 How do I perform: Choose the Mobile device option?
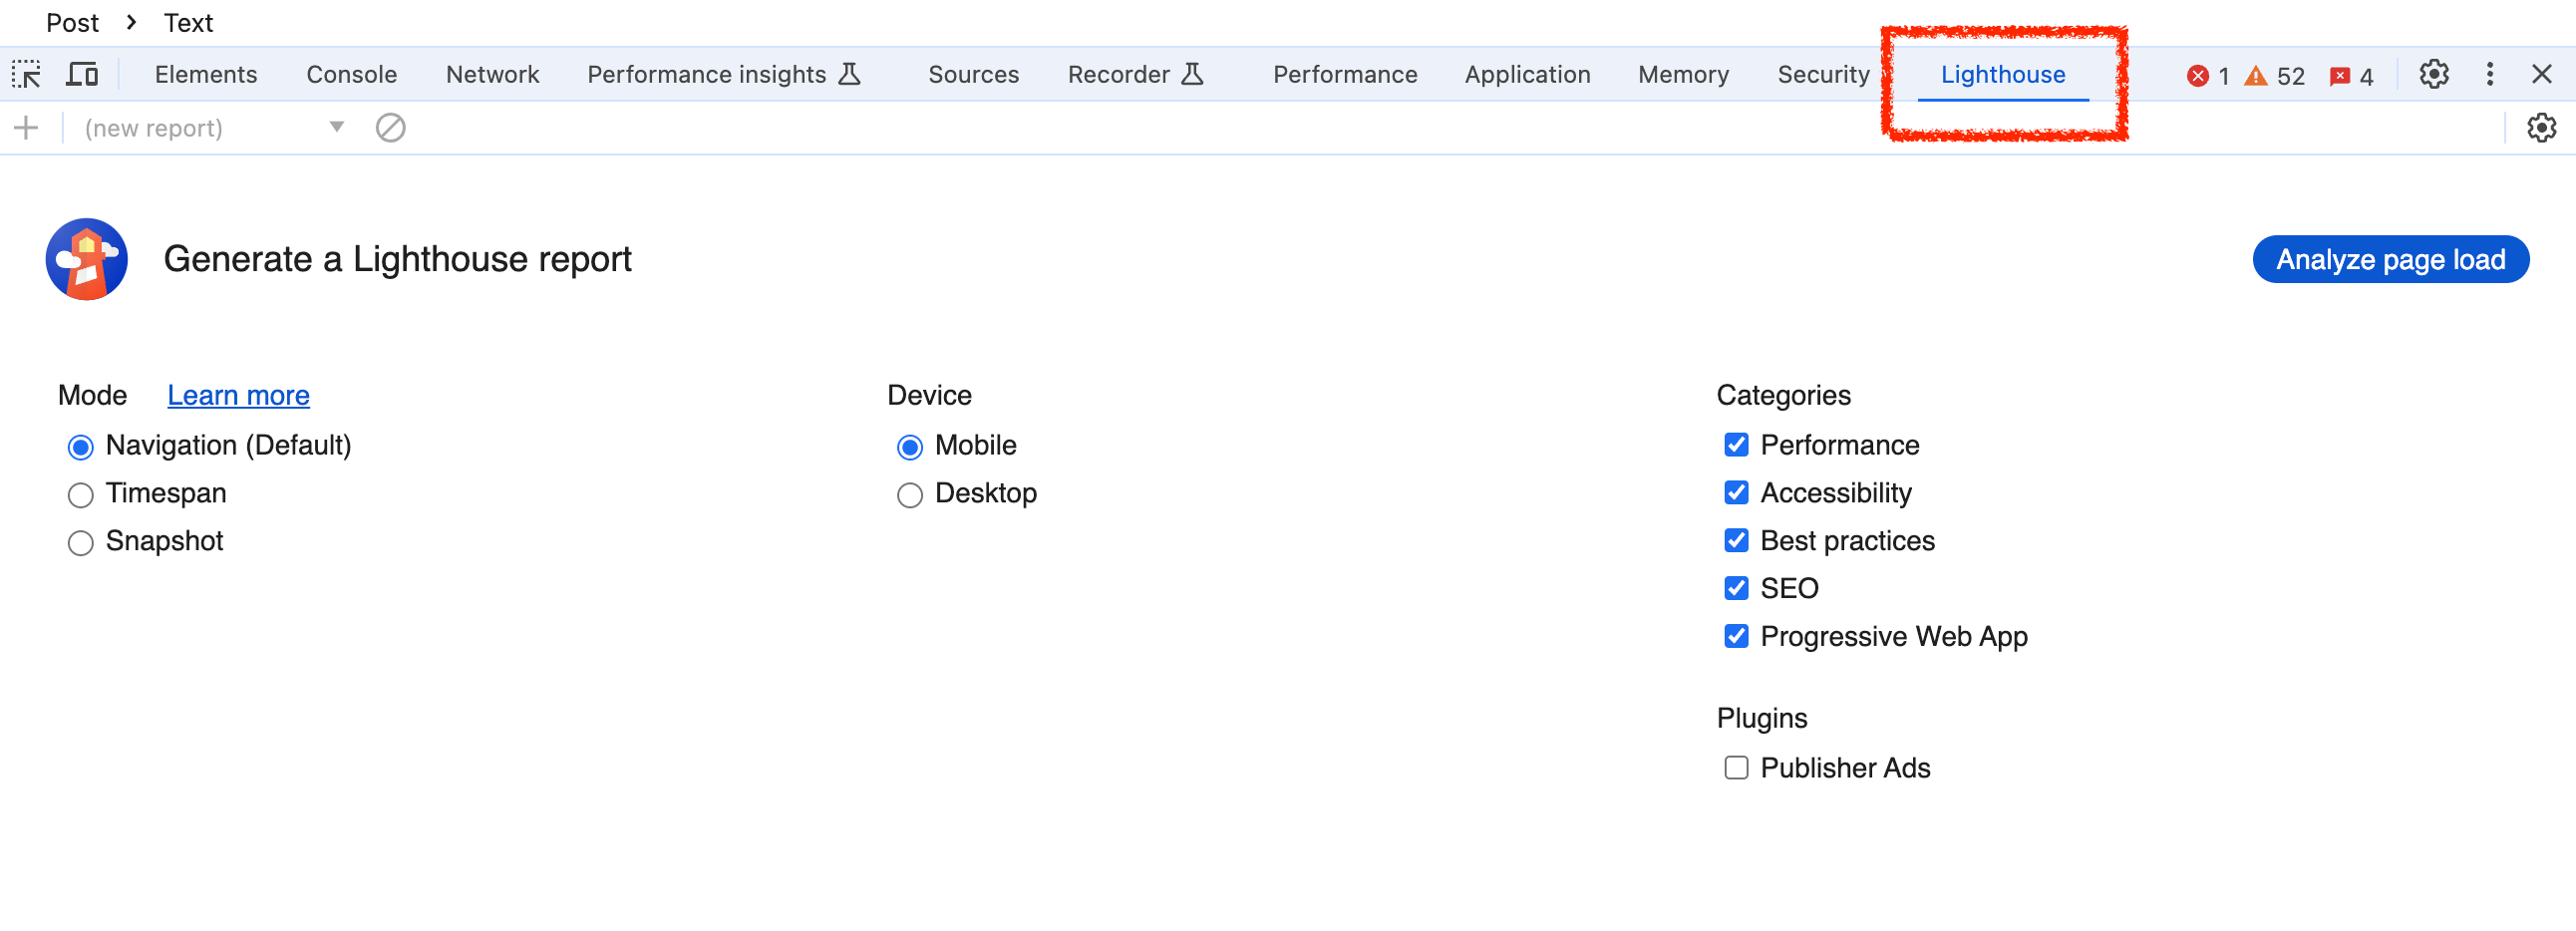tap(909, 447)
